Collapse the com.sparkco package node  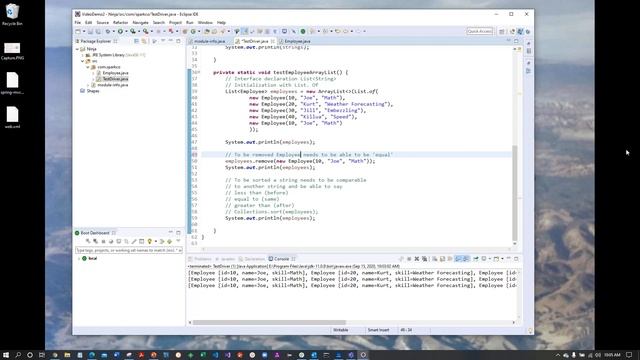click(88, 67)
